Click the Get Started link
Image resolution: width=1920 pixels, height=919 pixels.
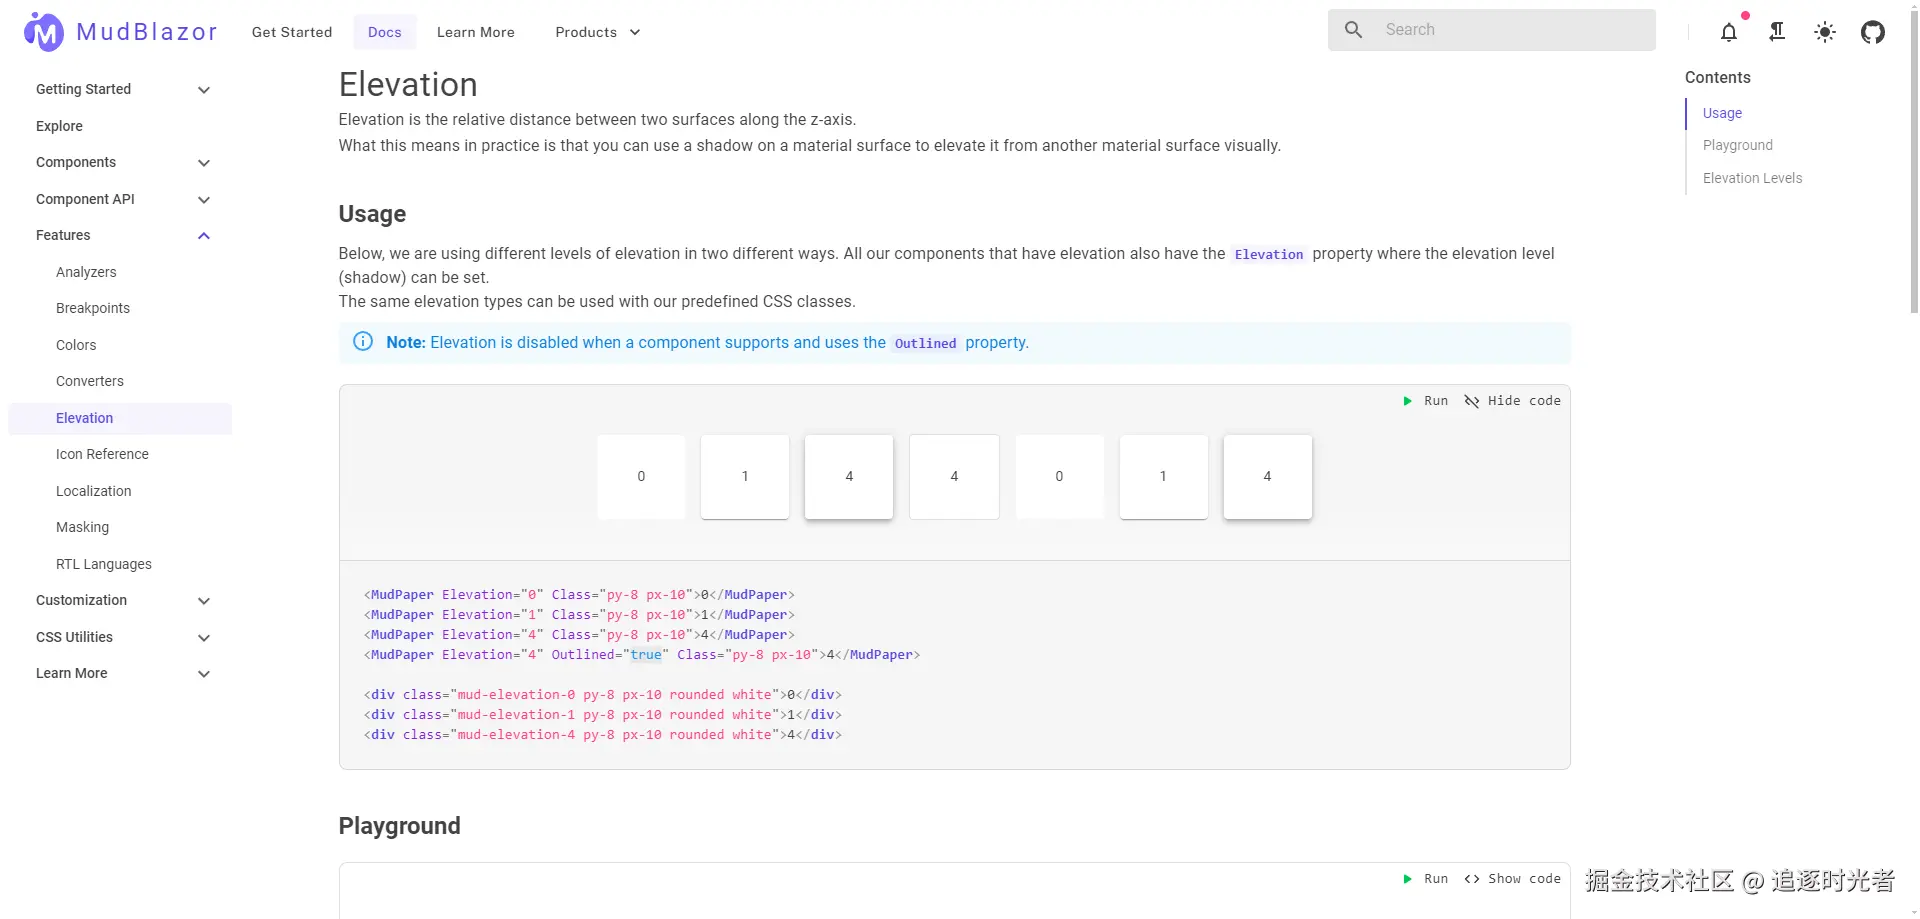tap(292, 32)
